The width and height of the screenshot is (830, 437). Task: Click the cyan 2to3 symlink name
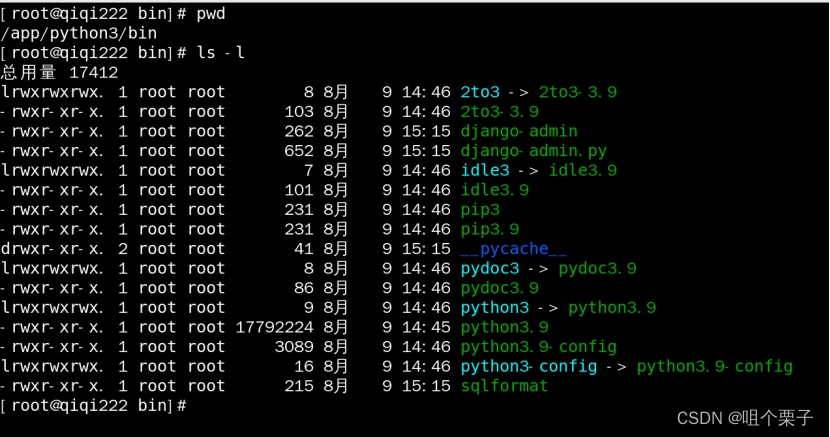[480, 92]
